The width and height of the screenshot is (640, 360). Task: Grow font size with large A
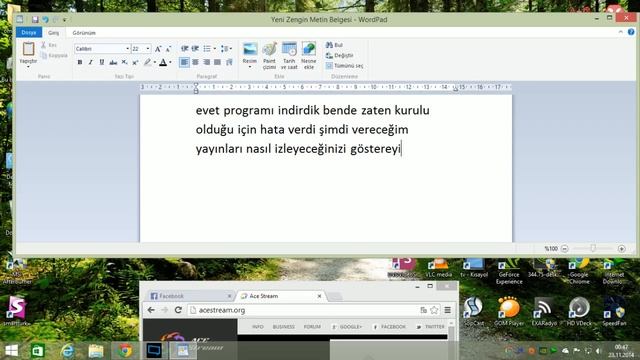coord(158,49)
